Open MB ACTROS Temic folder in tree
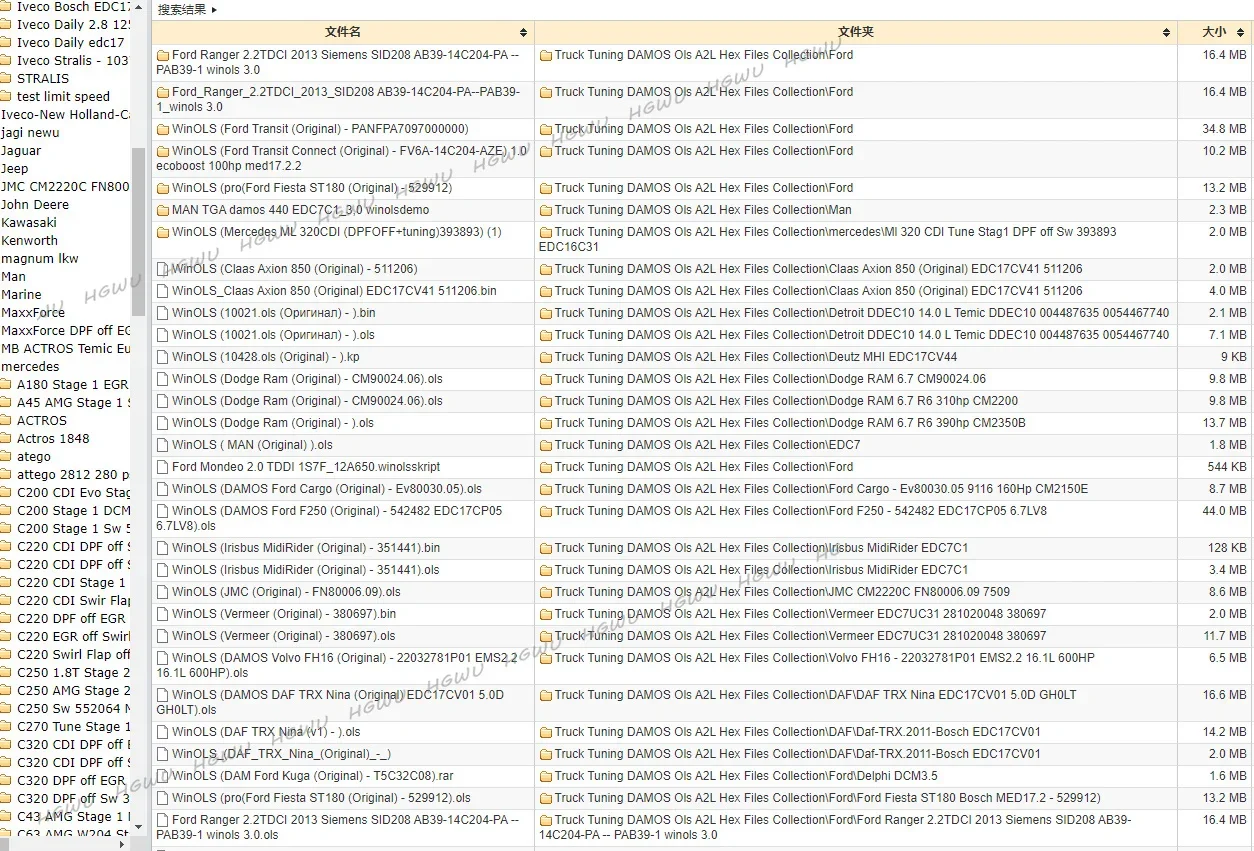1254x851 pixels. pos(66,348)
